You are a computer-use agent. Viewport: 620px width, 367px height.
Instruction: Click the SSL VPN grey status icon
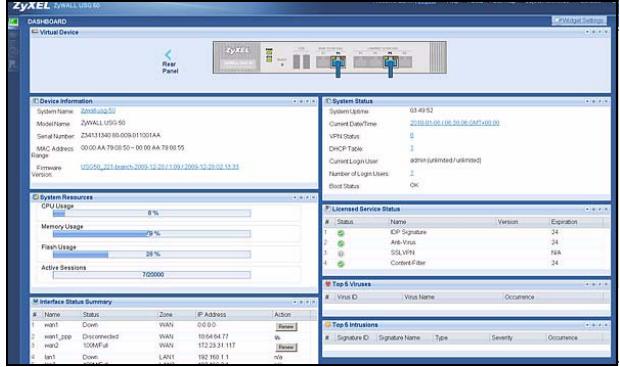[340, 254]
